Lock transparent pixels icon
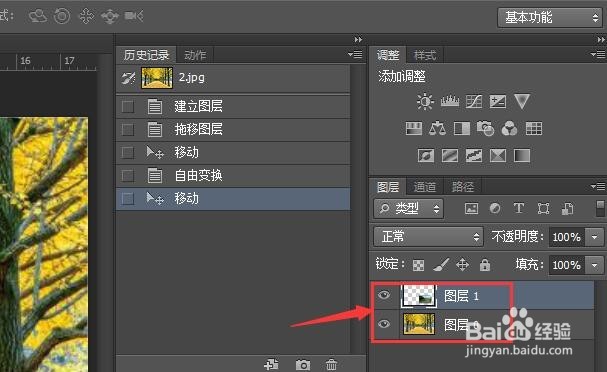The width and height of the screenshot is (607, 372). coord(418,265)
